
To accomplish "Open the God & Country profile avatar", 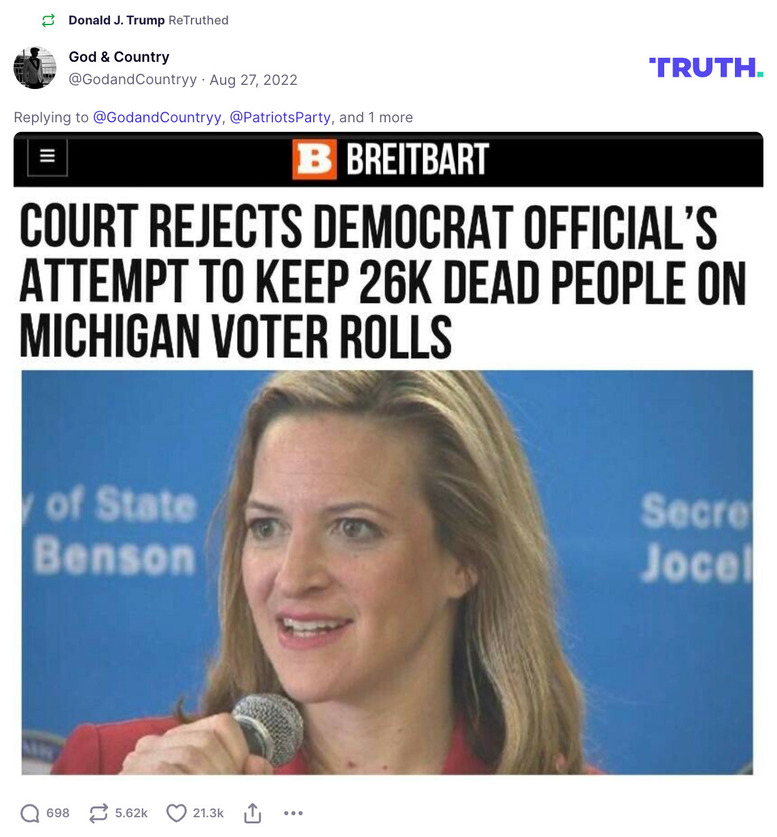I will pos(35,68).
